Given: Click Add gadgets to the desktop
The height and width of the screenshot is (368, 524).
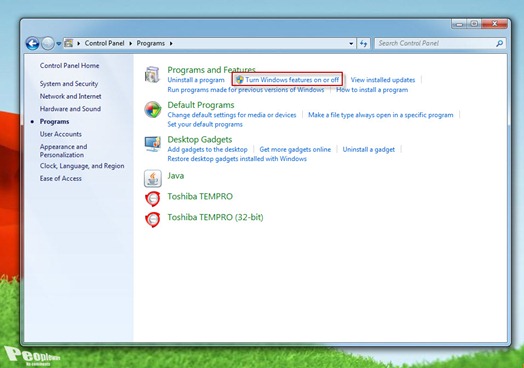Looking at the screenshot, I should pyautogui.click(x=208, y=149).
